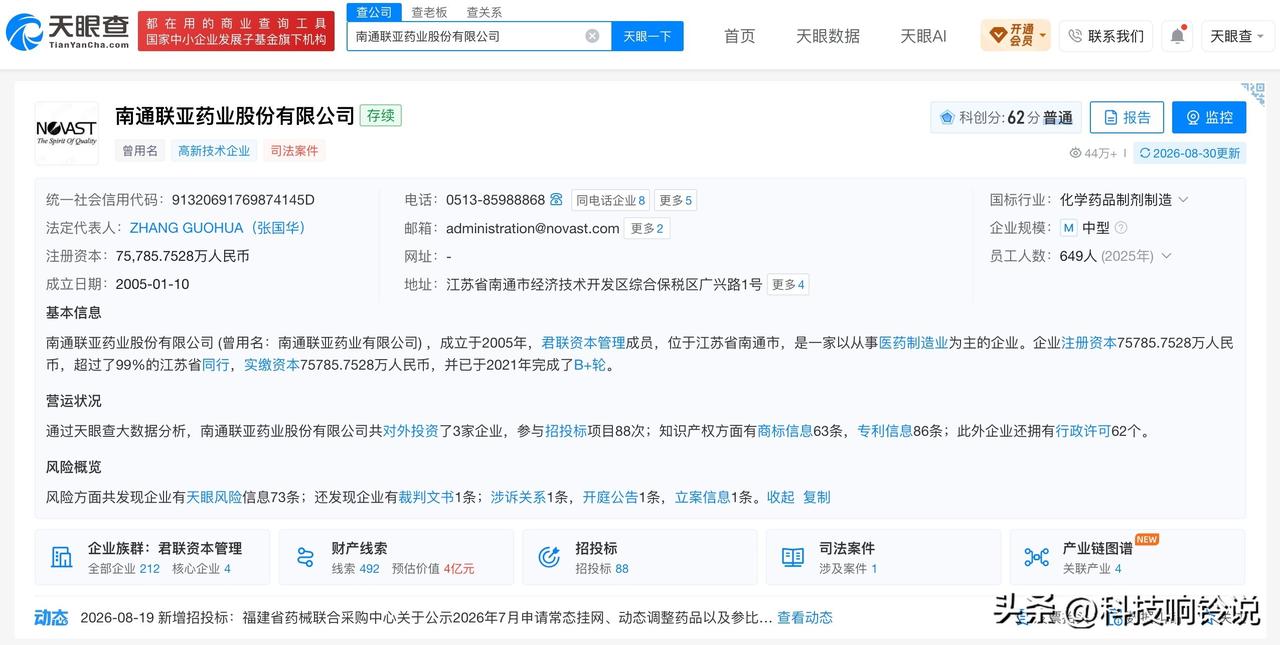Image resolution: width=1280 pixels, height=645 pixels.
Task: Expand 更多 5 phone numbers
Action: [x=675, y=200]
